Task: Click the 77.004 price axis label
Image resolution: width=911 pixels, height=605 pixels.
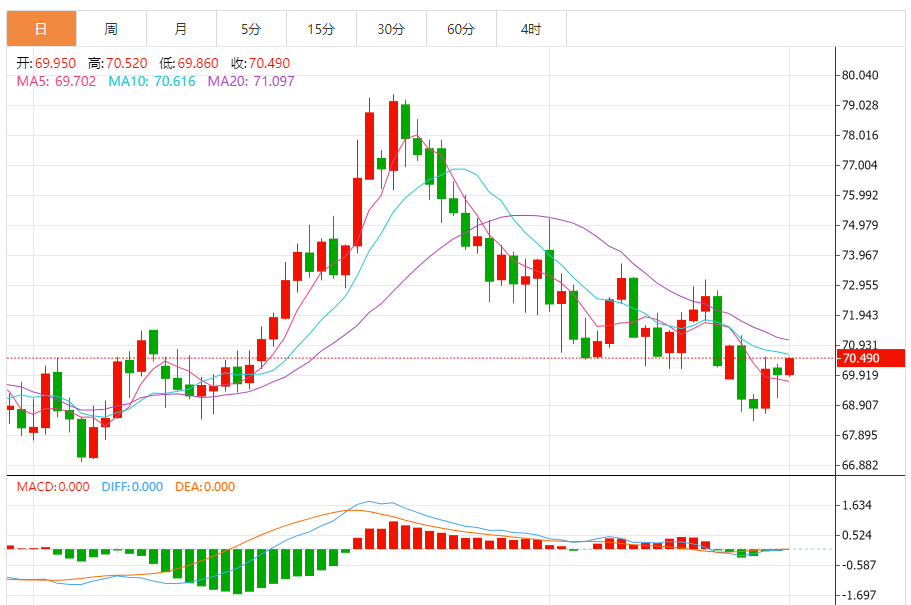Action: (x=860, y=165)
